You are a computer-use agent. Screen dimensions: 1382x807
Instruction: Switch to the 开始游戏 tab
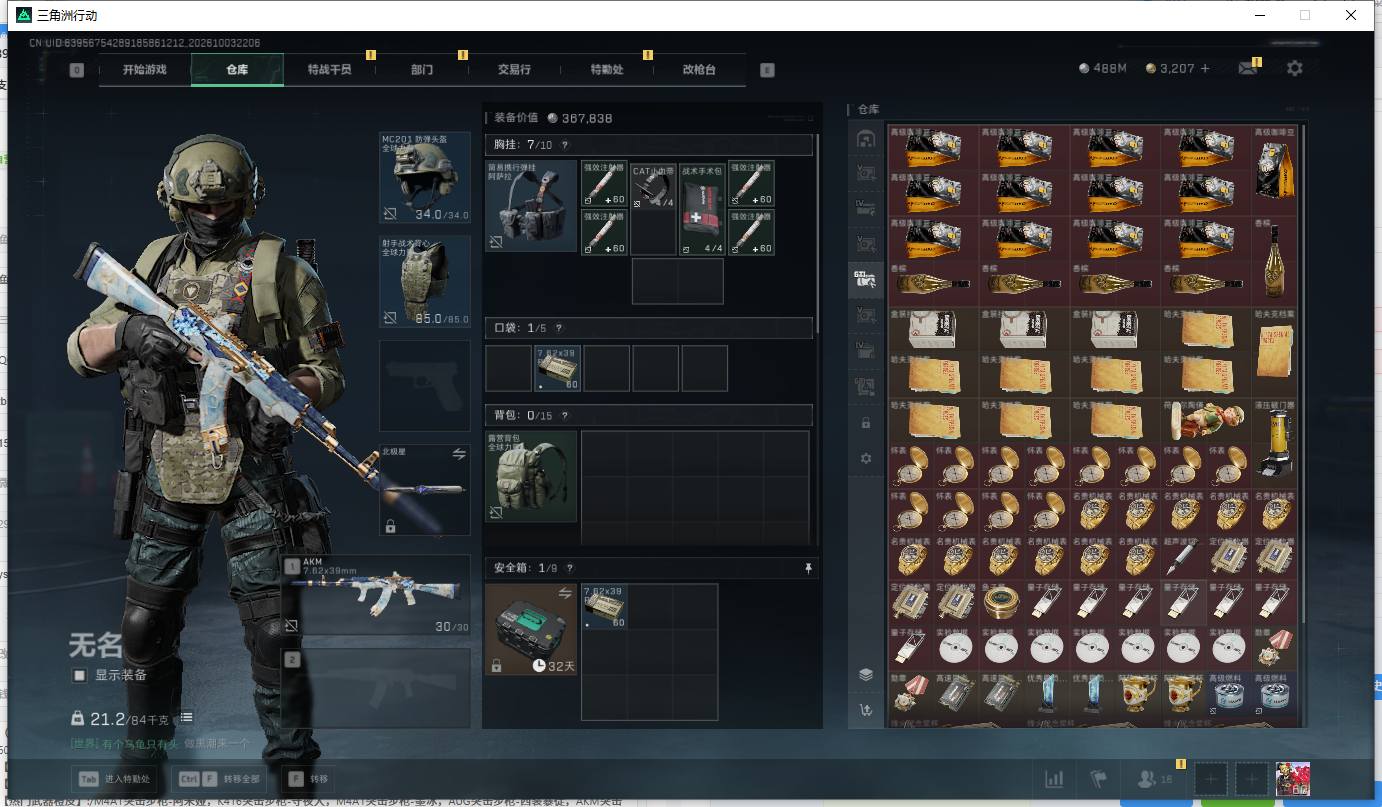[145, 70]
